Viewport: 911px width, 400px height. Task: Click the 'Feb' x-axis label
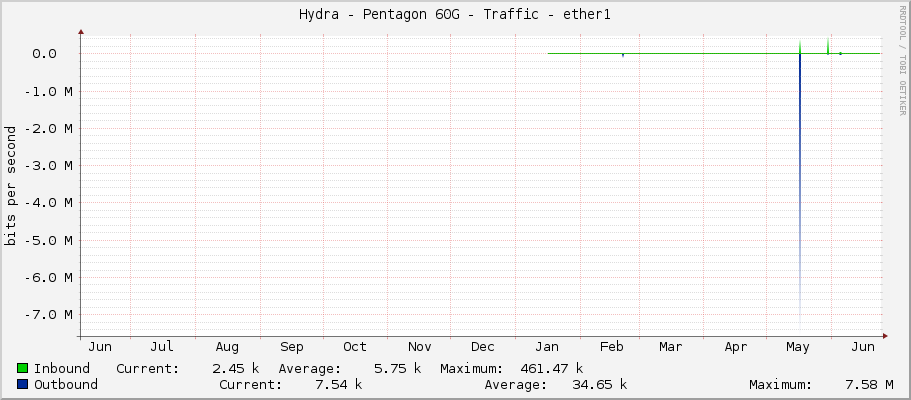coord(612,347)
